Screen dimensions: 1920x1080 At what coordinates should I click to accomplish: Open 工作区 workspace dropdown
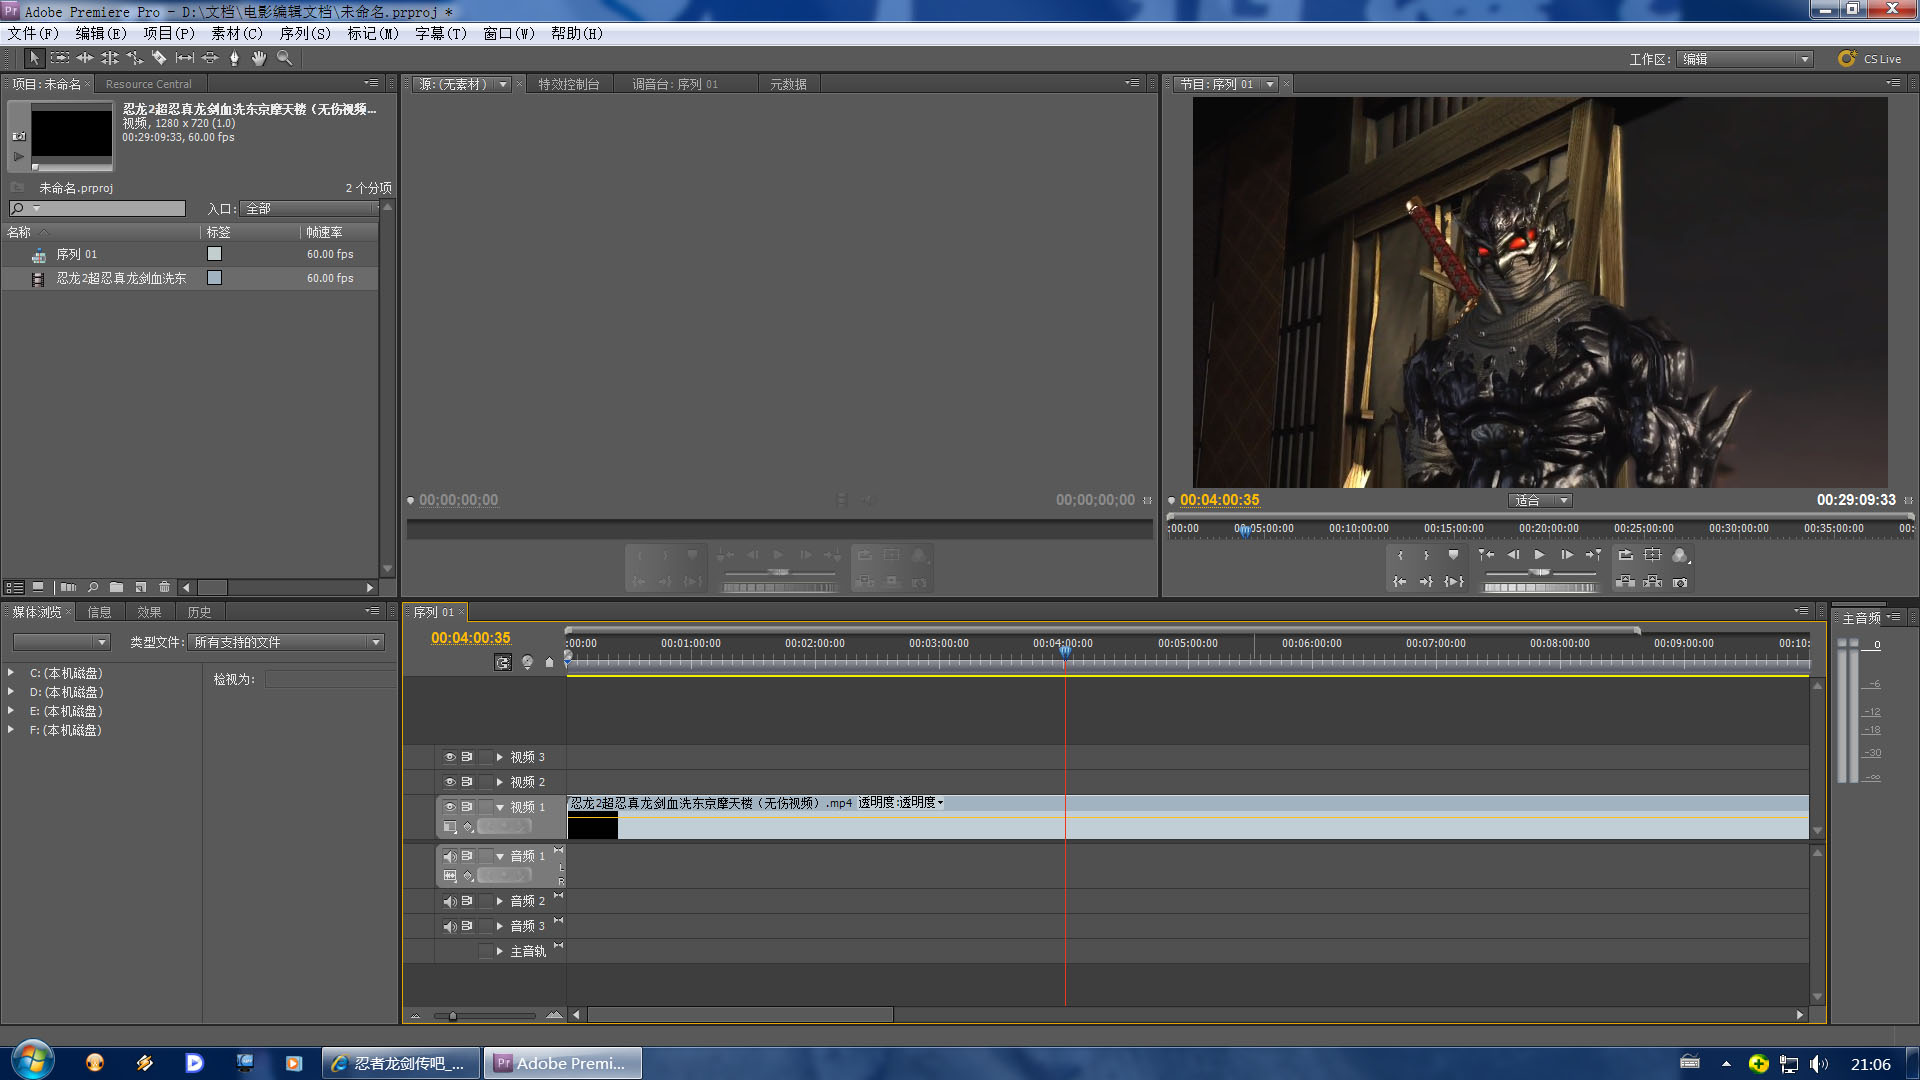pyautogui.click(x=1745, y=59)
